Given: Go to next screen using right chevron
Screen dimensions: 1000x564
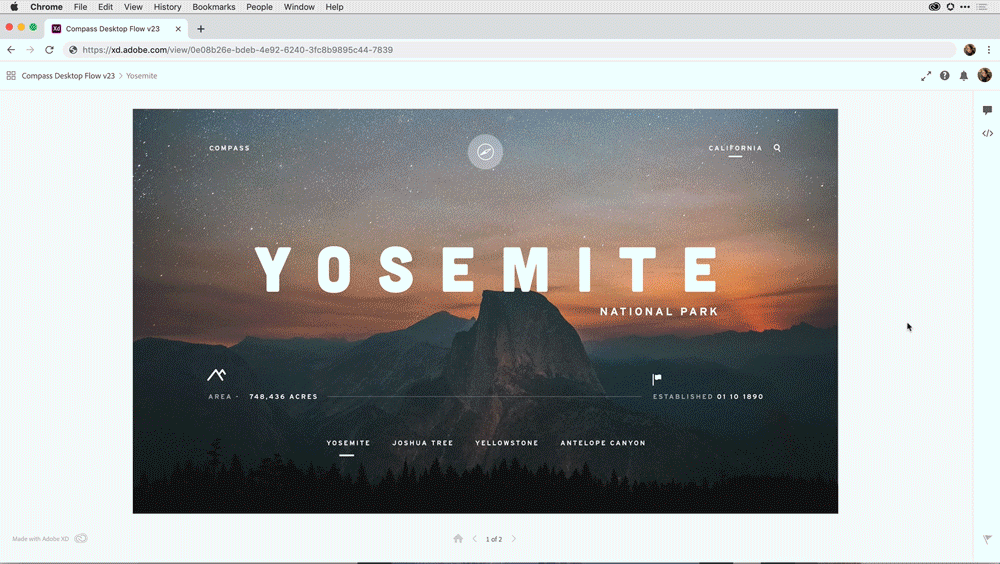Looking at the screenshot, I should click(514, 538).
